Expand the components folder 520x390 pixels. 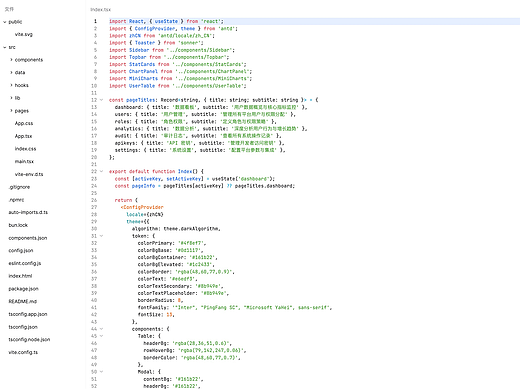click(x=11, y=60)
